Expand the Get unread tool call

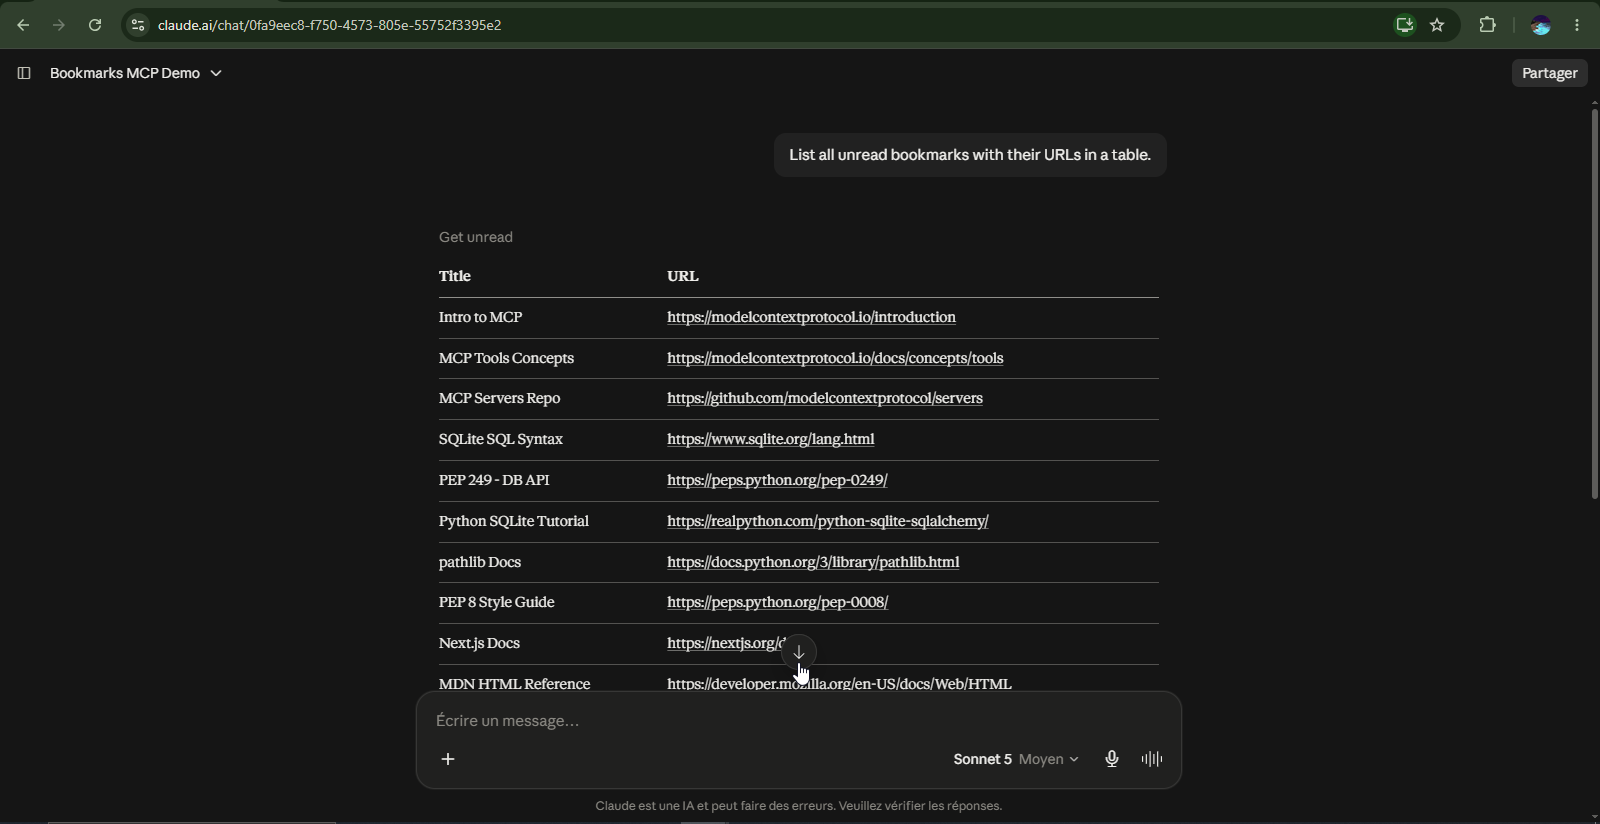click(476, 237)
